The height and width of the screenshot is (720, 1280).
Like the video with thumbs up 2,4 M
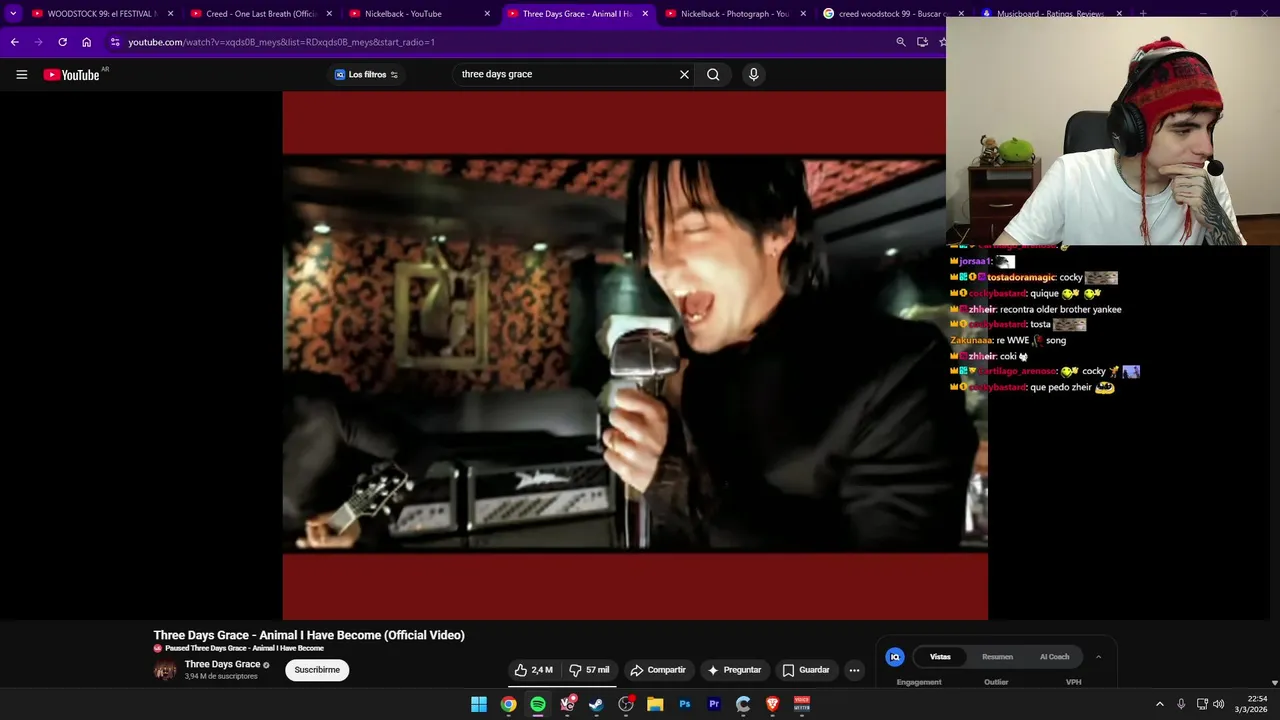click(533, 670)
